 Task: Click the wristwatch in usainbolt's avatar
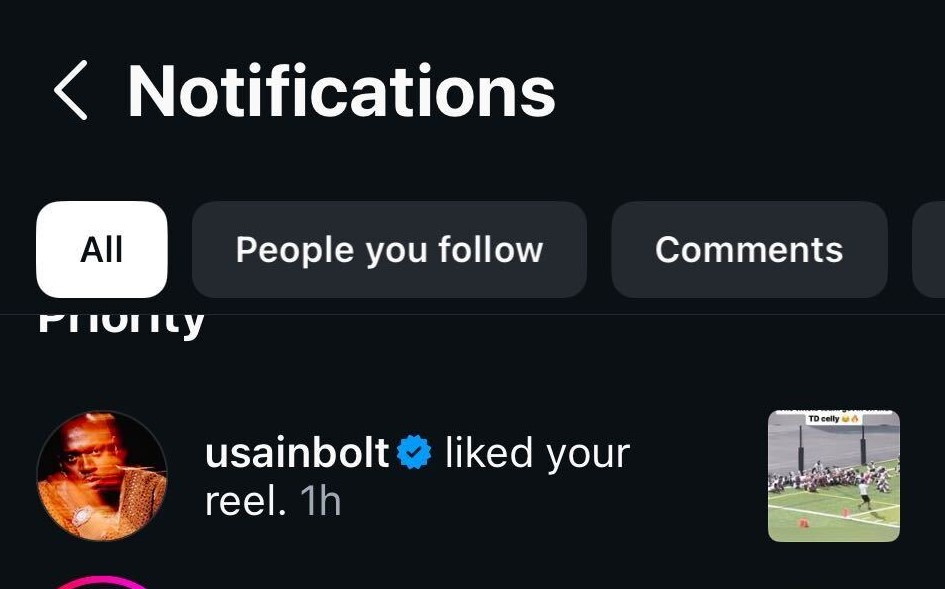pyautogui.click(x=83, y=517)
